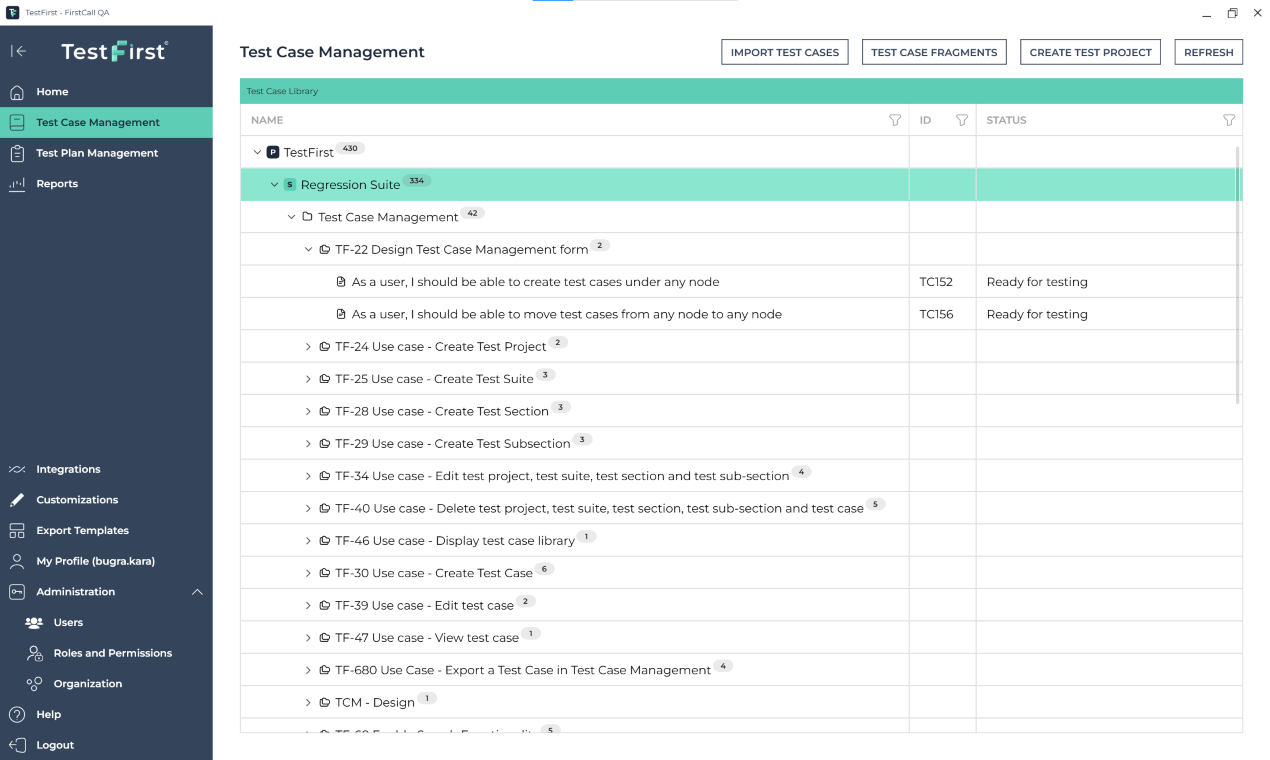Click the Integrations icon
The height and width of the screenshot is (760, 1270).
17,469
